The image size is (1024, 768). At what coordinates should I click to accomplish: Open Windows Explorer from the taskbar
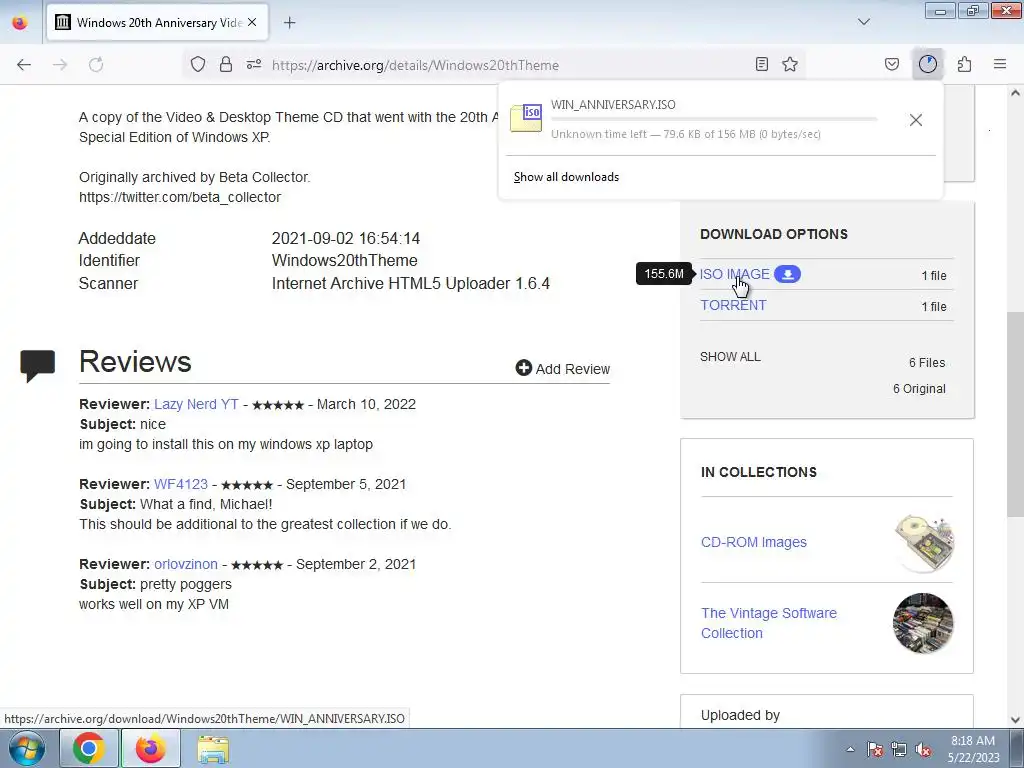[x=213, y=749]
